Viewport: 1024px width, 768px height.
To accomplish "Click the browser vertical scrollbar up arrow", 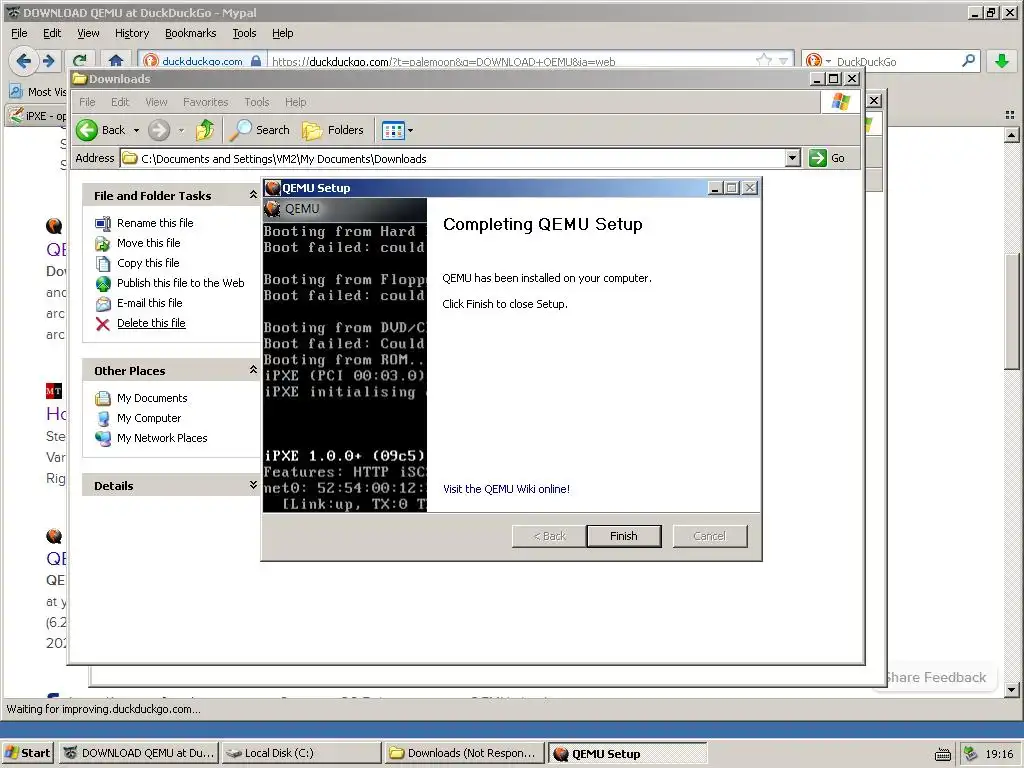I will (x=1012, y=135).
